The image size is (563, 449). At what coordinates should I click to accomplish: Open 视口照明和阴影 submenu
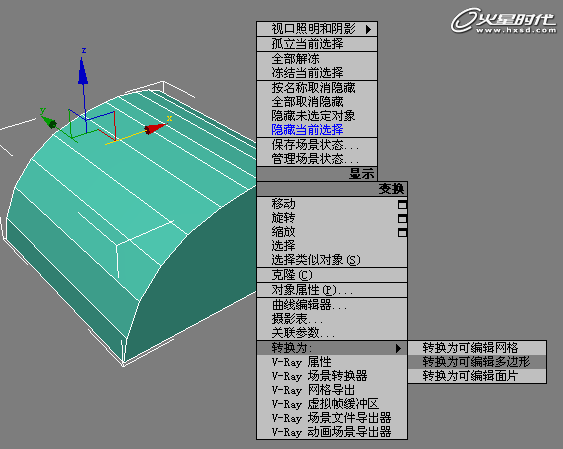[x=317, y=29]
